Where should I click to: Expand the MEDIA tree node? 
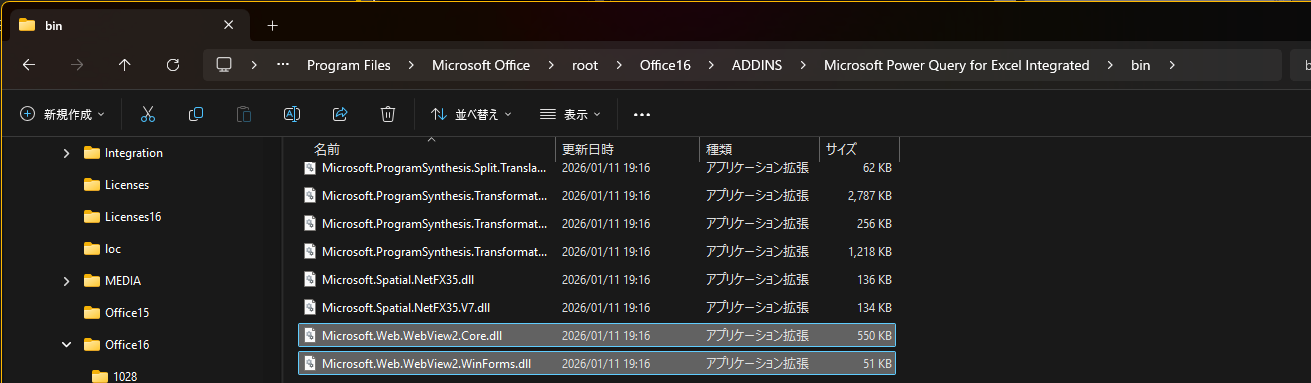tap(66, 281)
